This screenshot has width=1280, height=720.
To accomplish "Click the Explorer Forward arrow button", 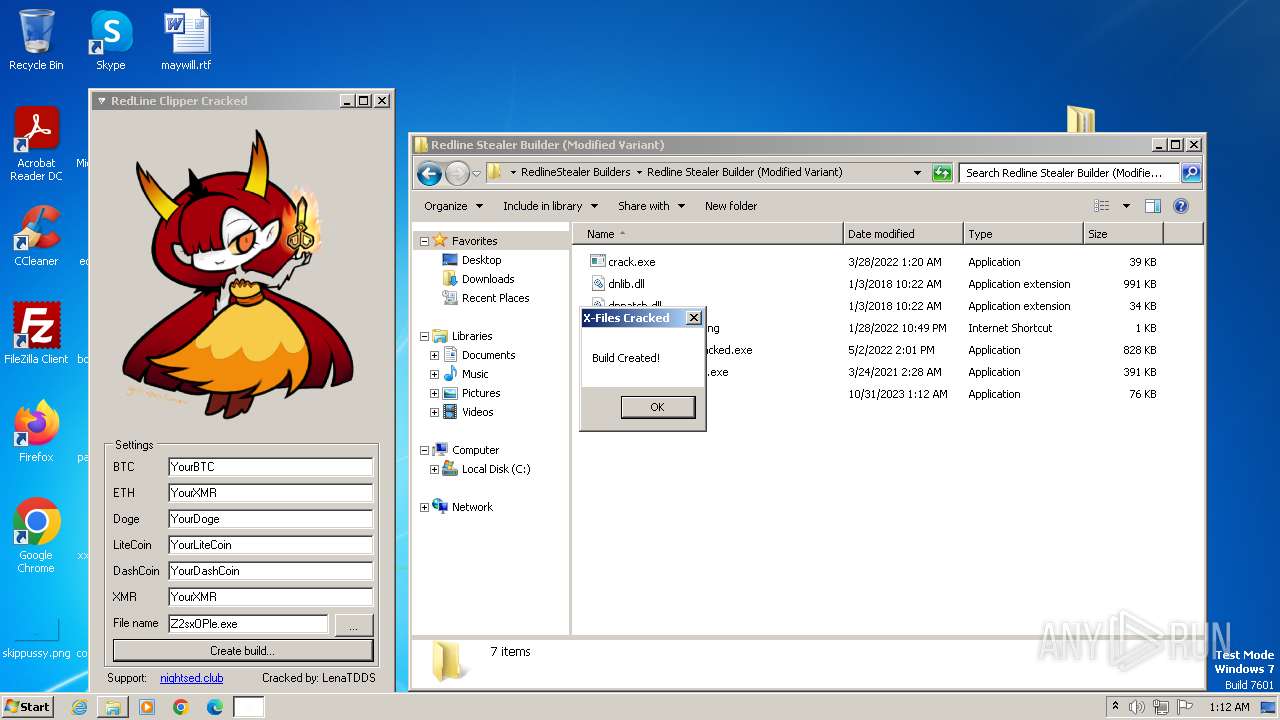I will click(457, 173).
